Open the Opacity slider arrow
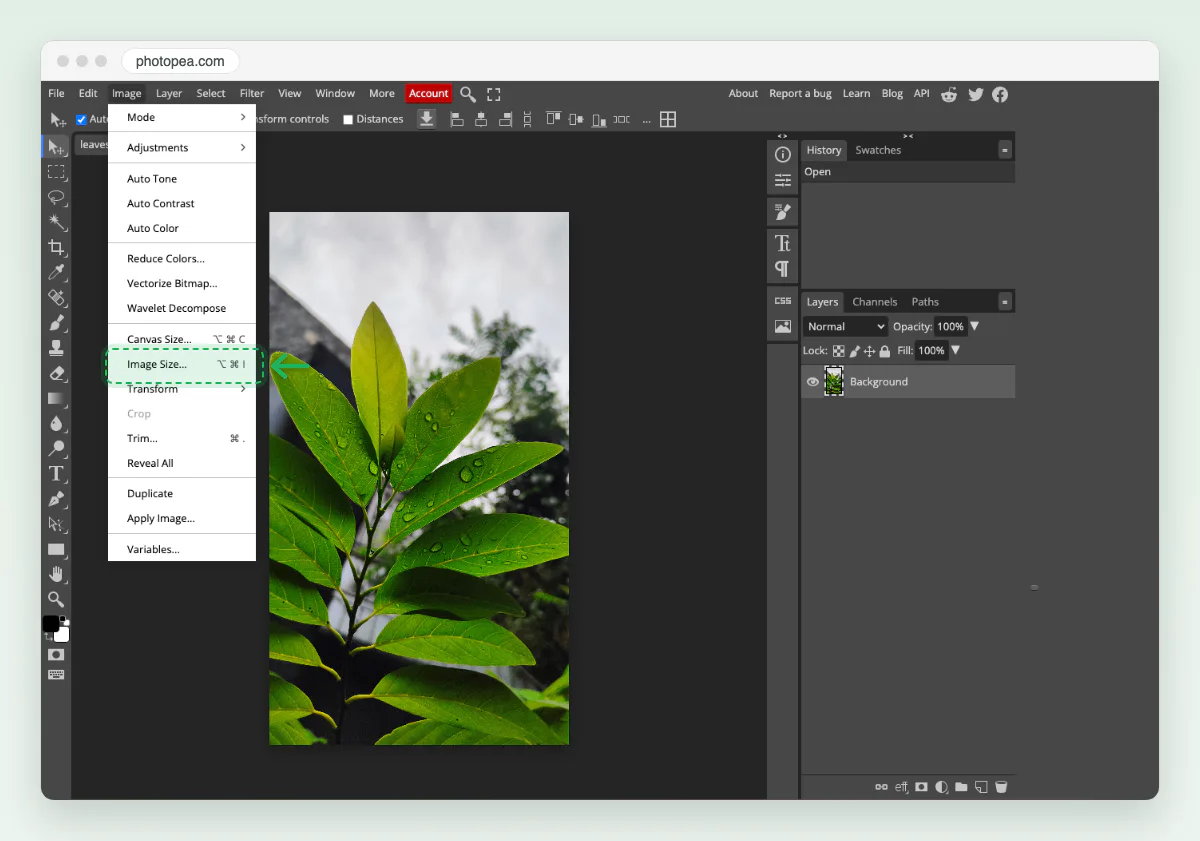The width and height of the screenshot is (1200, 841). click(975, 326)
